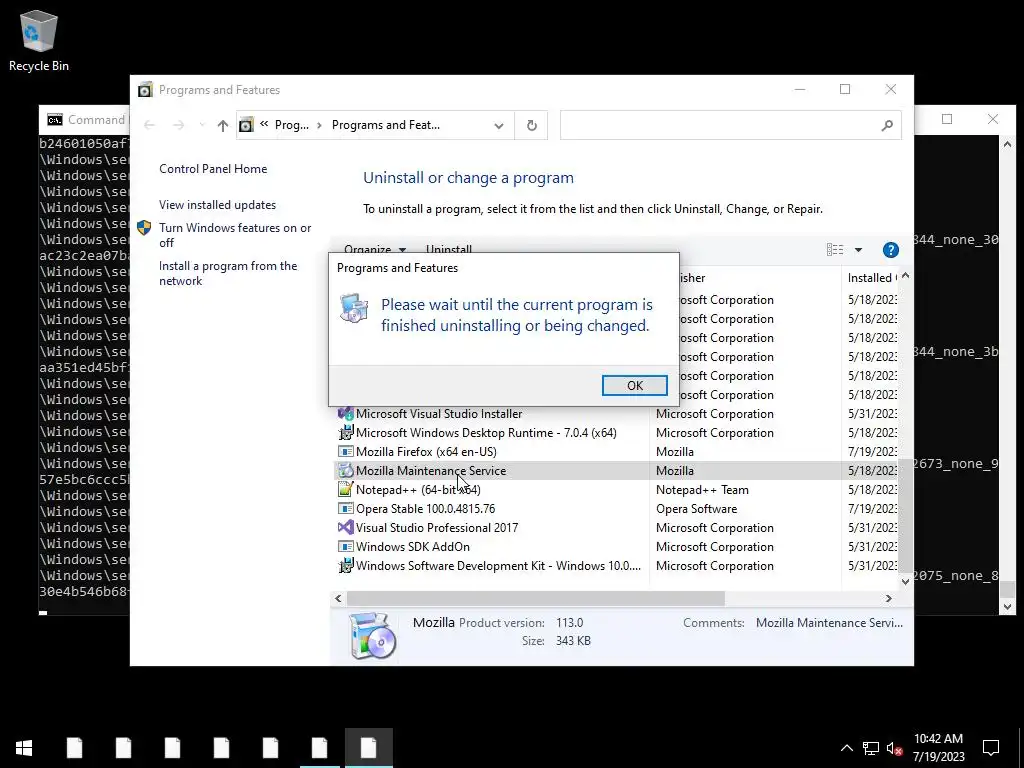Select Visual Studio Professional 2017 entry
This screenshot has width=1024, height=768.
pyautogui.click(x=437, y=528)
